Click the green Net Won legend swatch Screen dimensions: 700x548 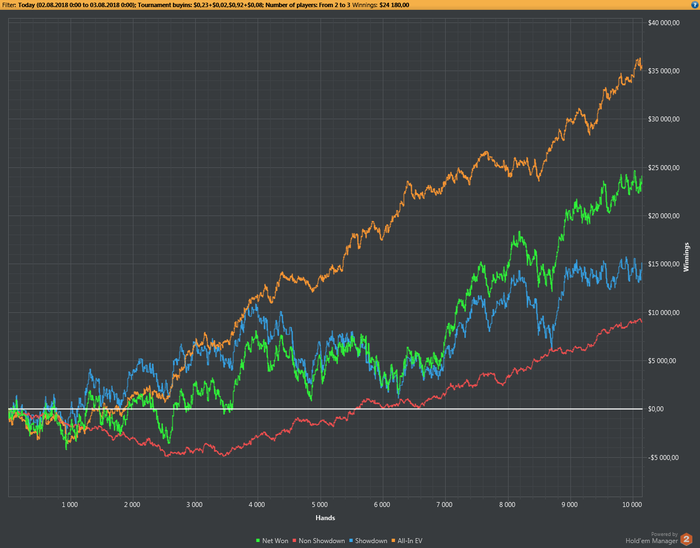click(x=258, y=541)
